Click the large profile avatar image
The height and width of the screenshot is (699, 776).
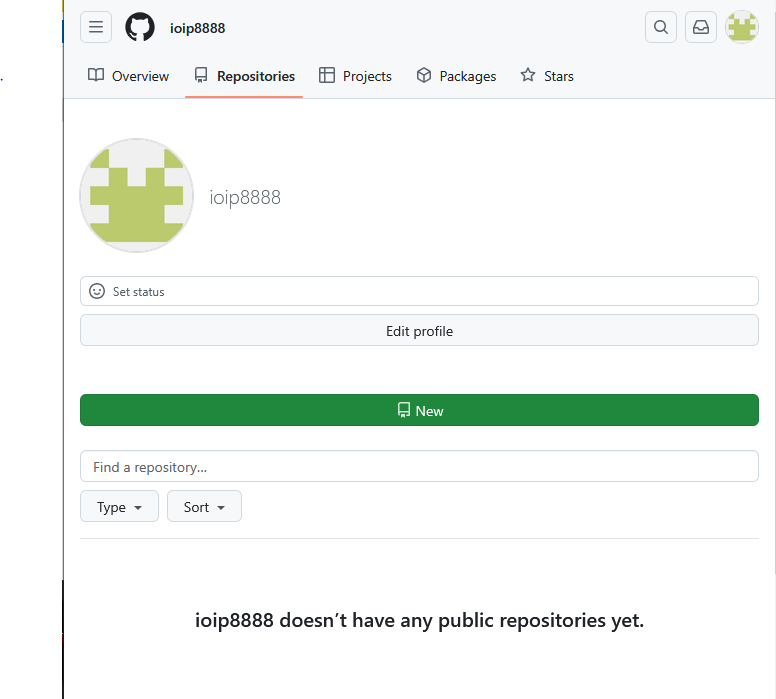coord(136,195)
